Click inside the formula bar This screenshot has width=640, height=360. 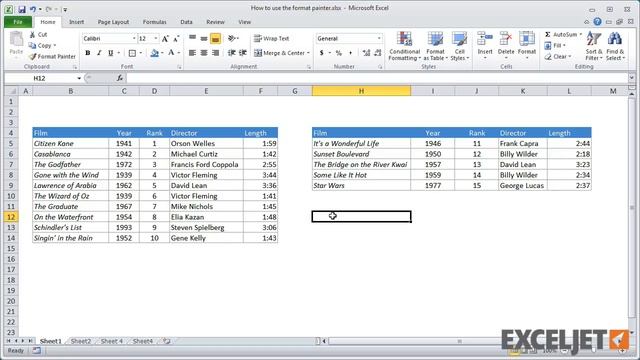pyautogui.click(x=378, y=78)
